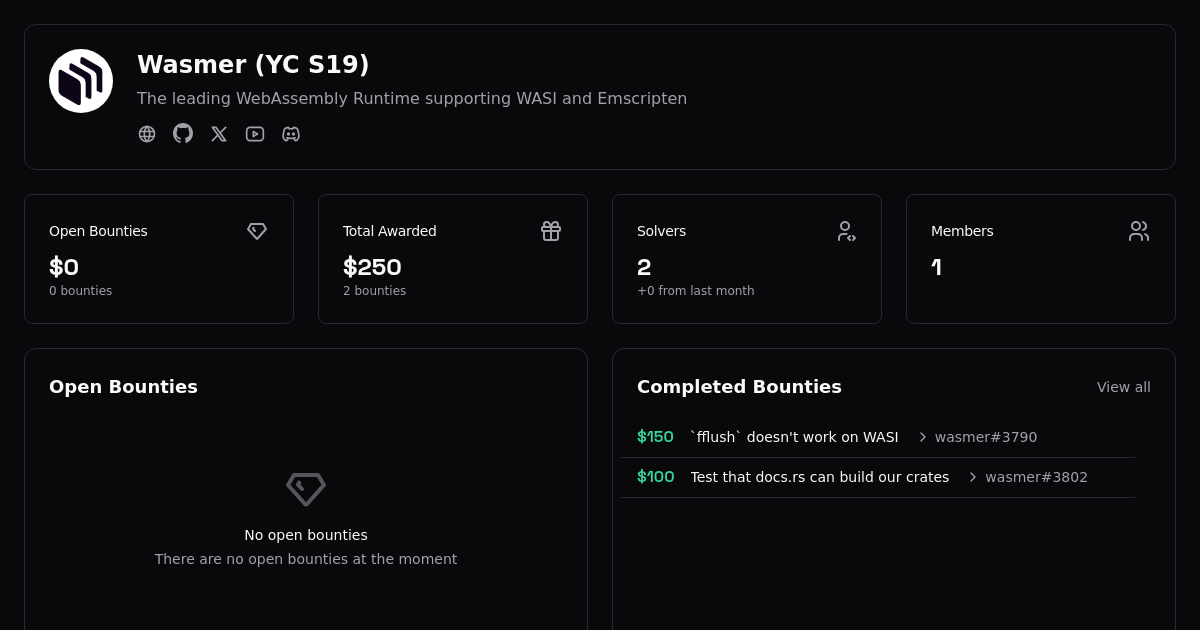Select the Total Awarded $250 card
1200x630 pixels.
[x=452, y=259]
